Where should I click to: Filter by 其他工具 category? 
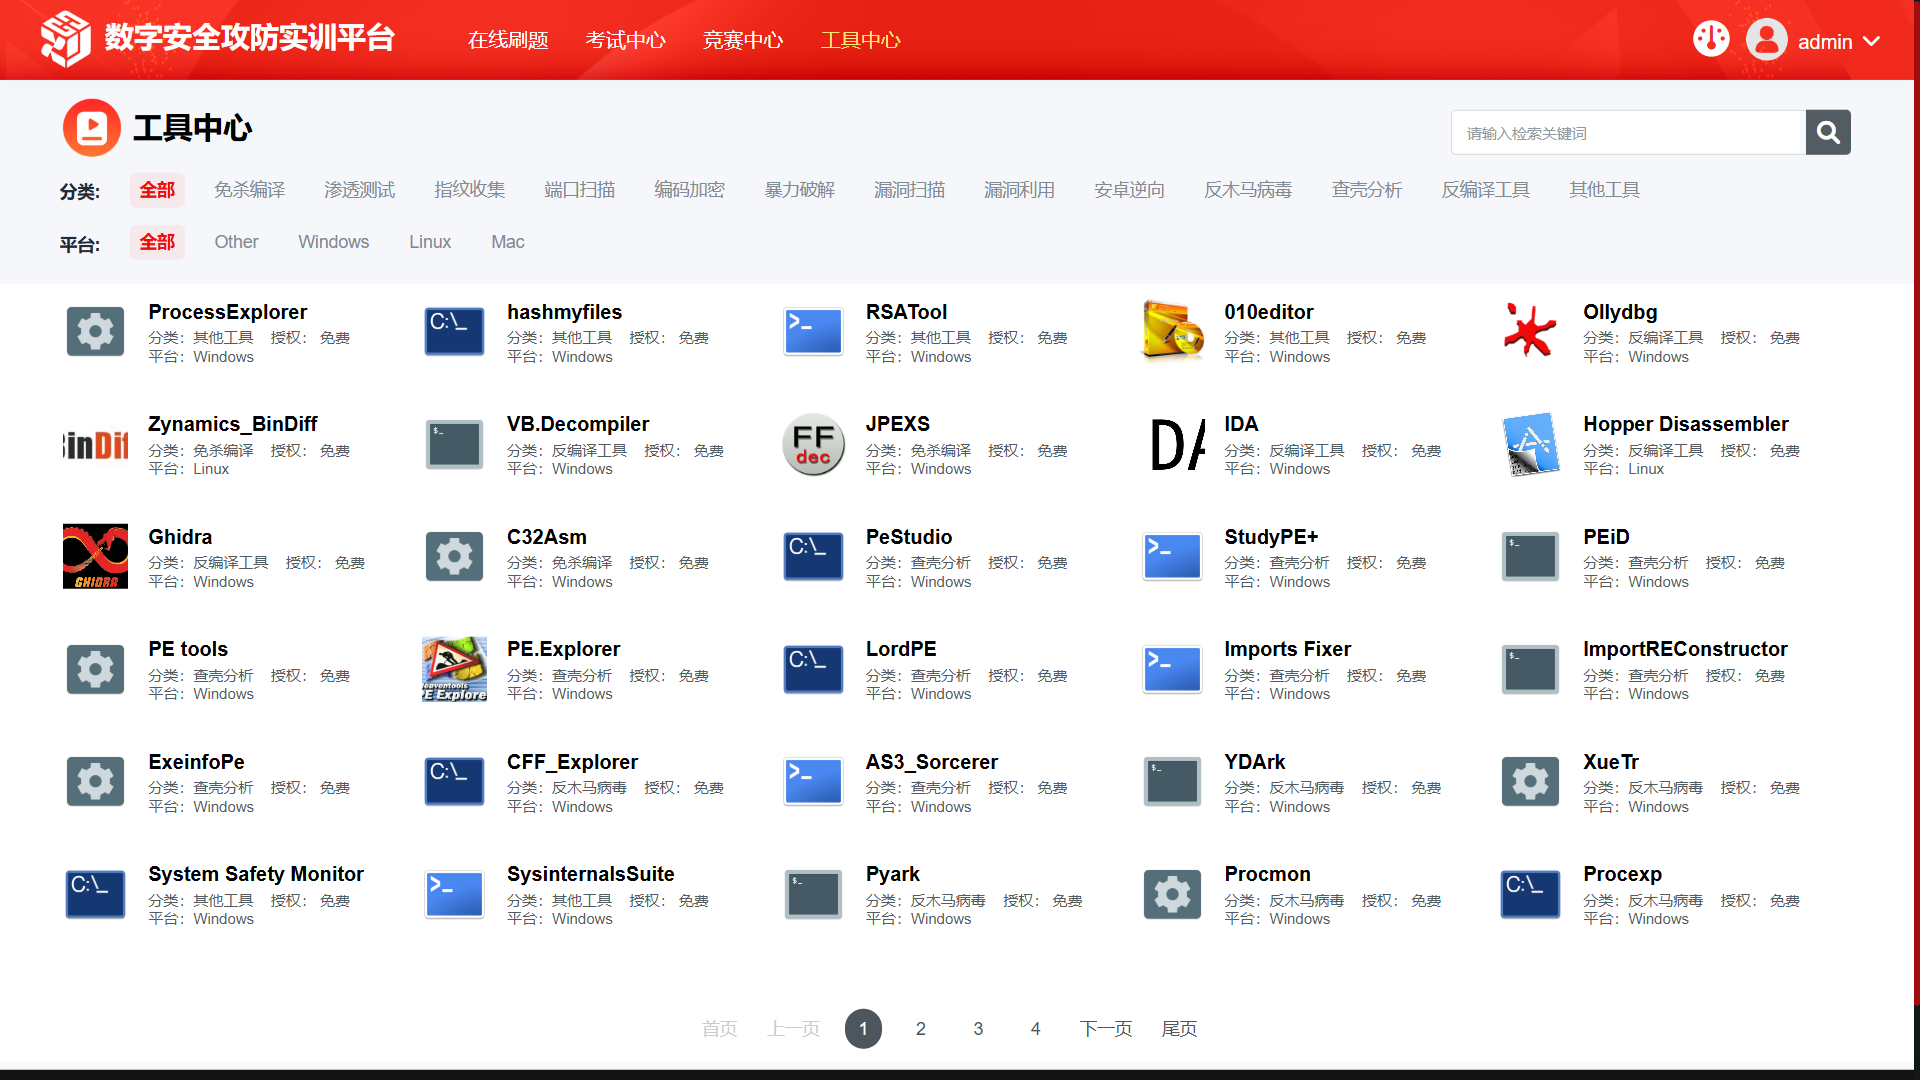[1605, 190]
